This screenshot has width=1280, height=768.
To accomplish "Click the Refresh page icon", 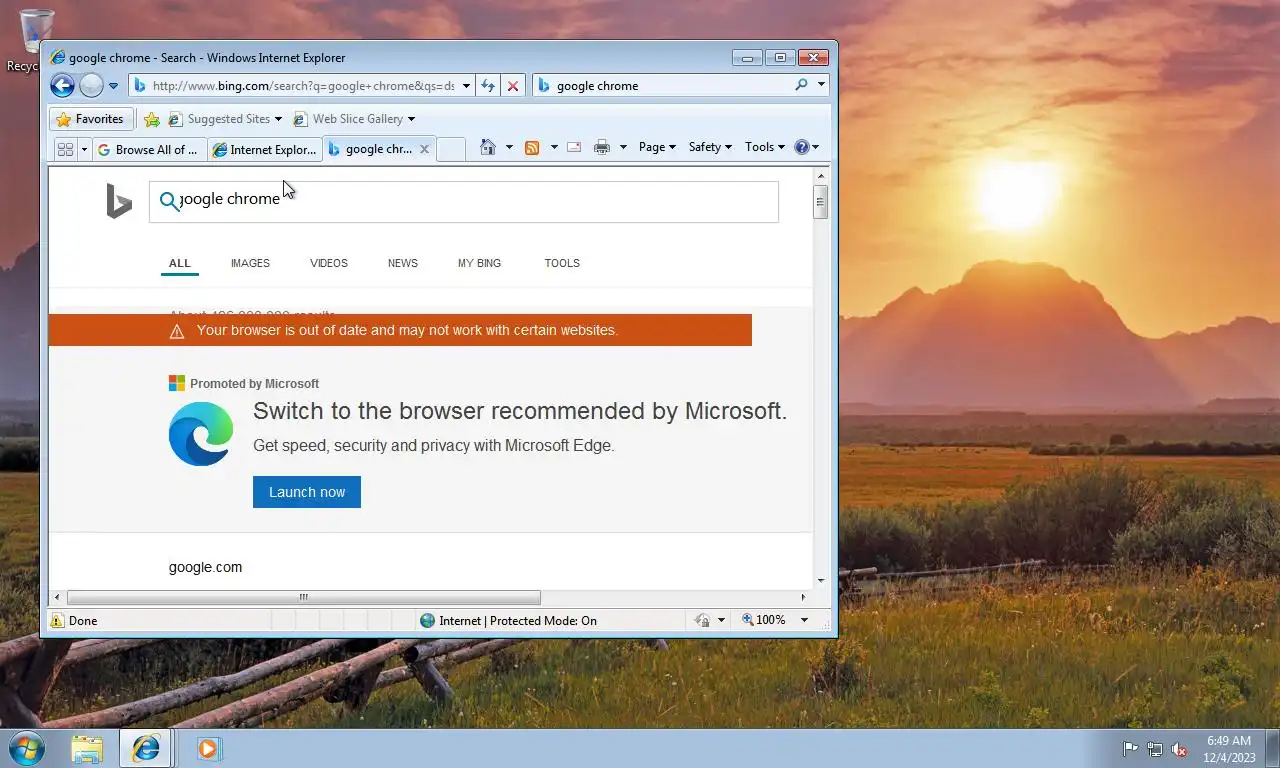I will 488,86.
